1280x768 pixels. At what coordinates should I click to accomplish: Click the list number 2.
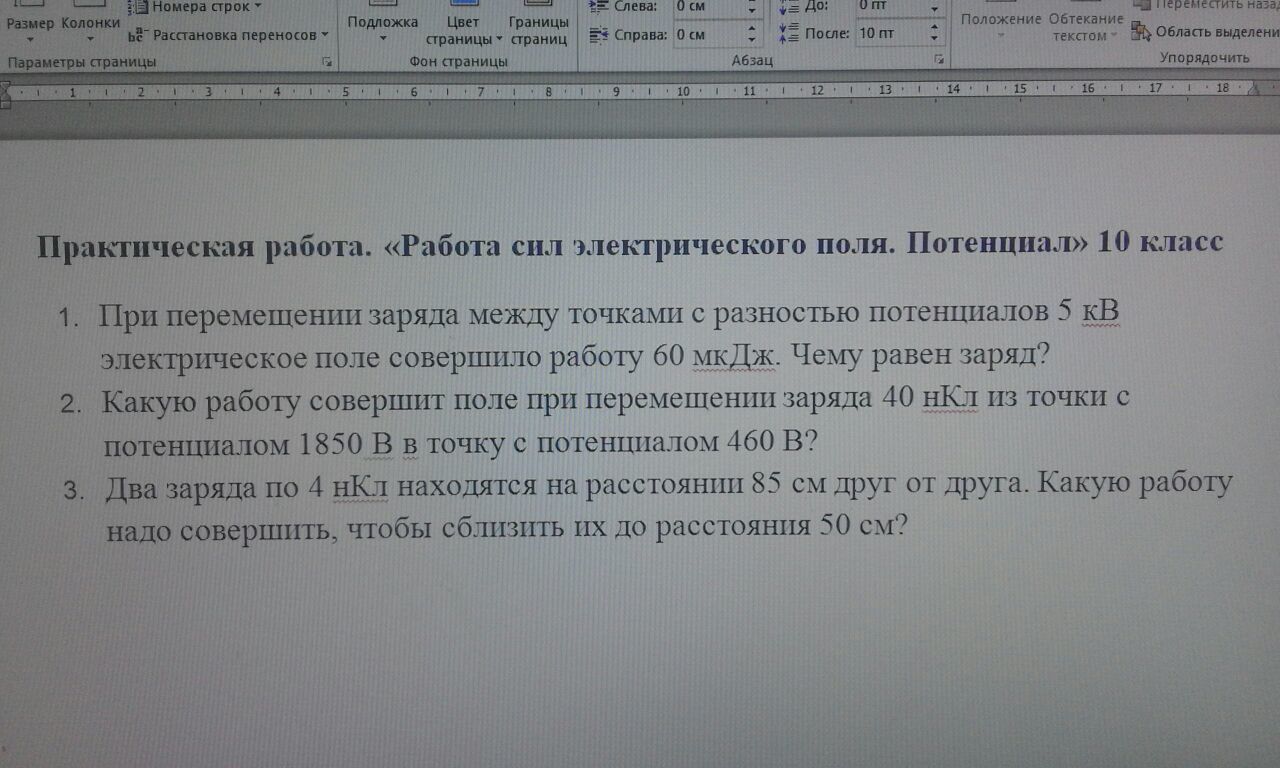69,405
